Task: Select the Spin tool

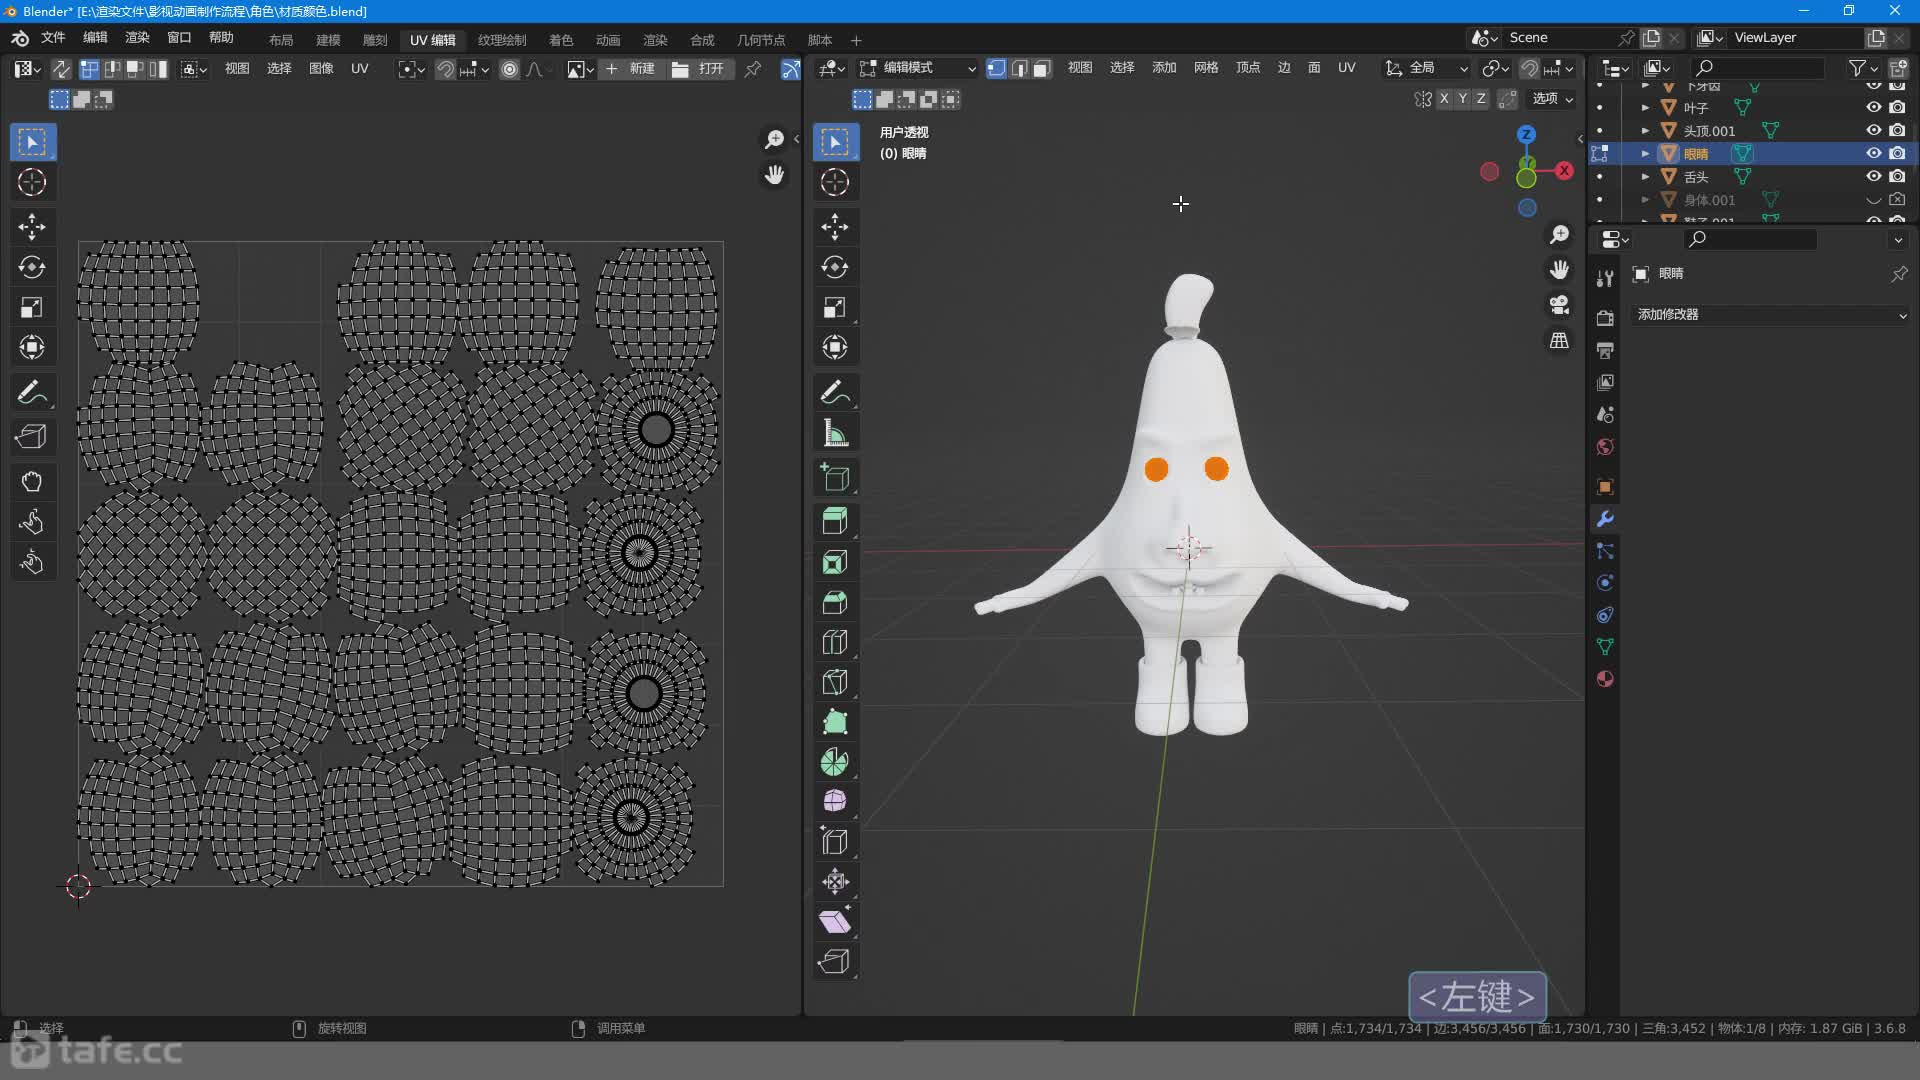Action: point(835,762)
